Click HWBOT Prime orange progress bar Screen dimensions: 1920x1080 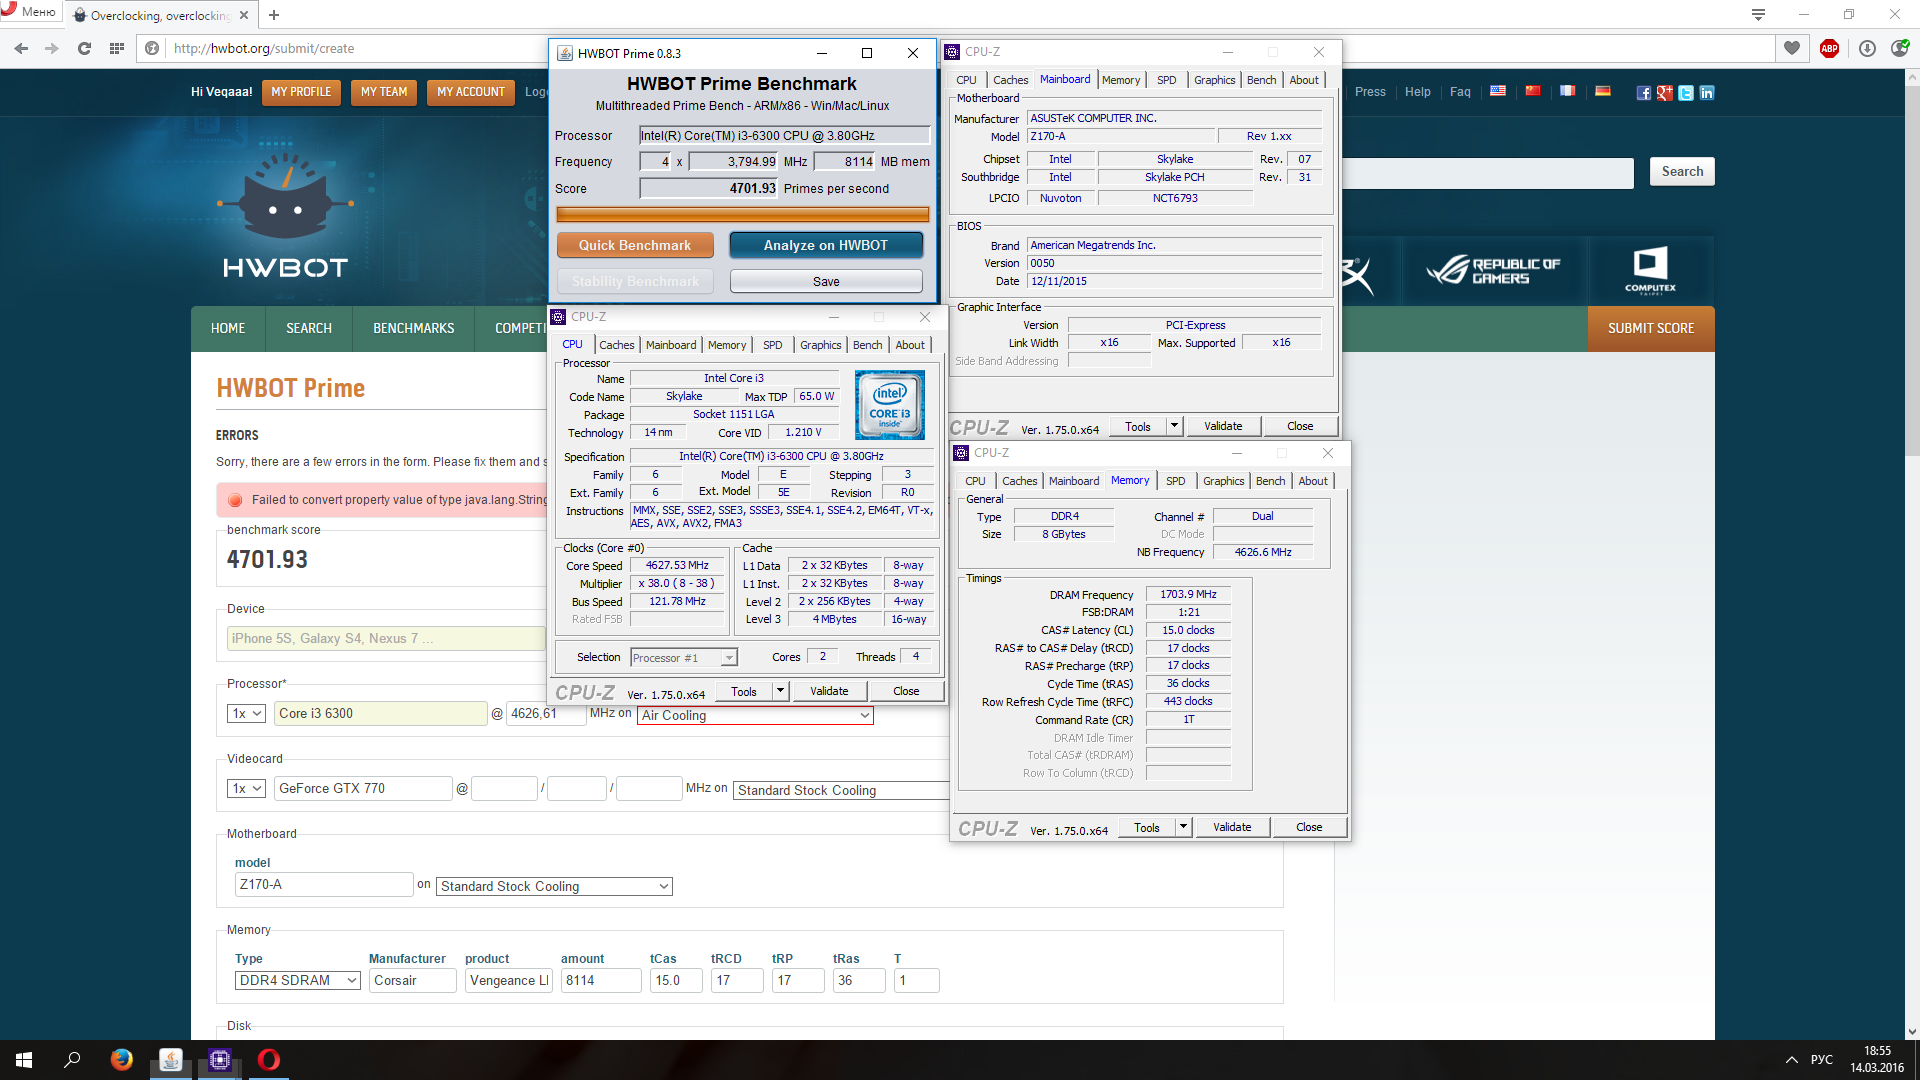click(742, 214)
